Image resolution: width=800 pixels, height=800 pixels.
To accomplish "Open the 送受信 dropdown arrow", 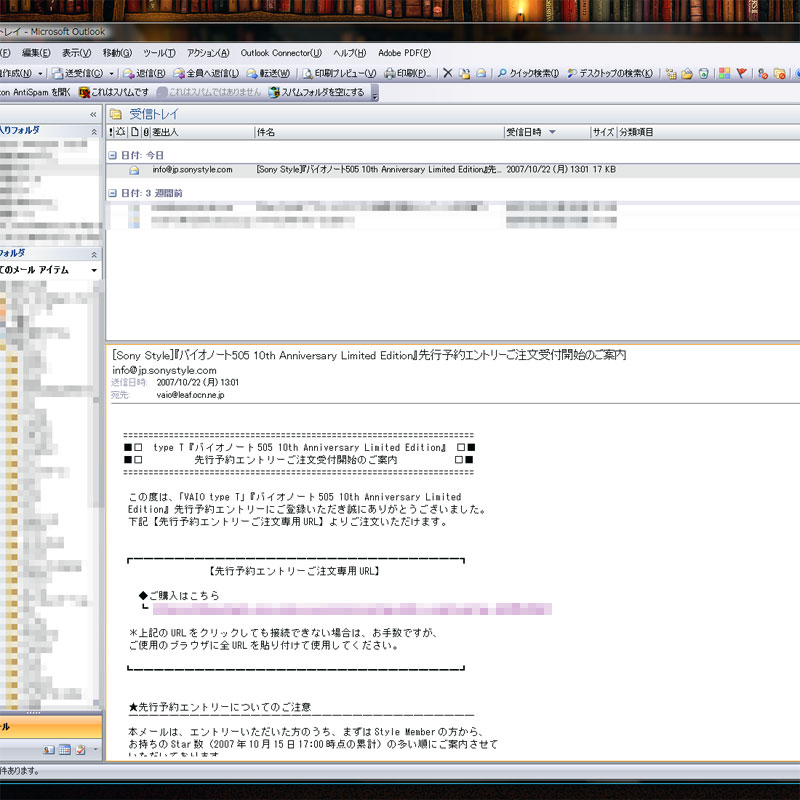I will (x=111, y=73).
